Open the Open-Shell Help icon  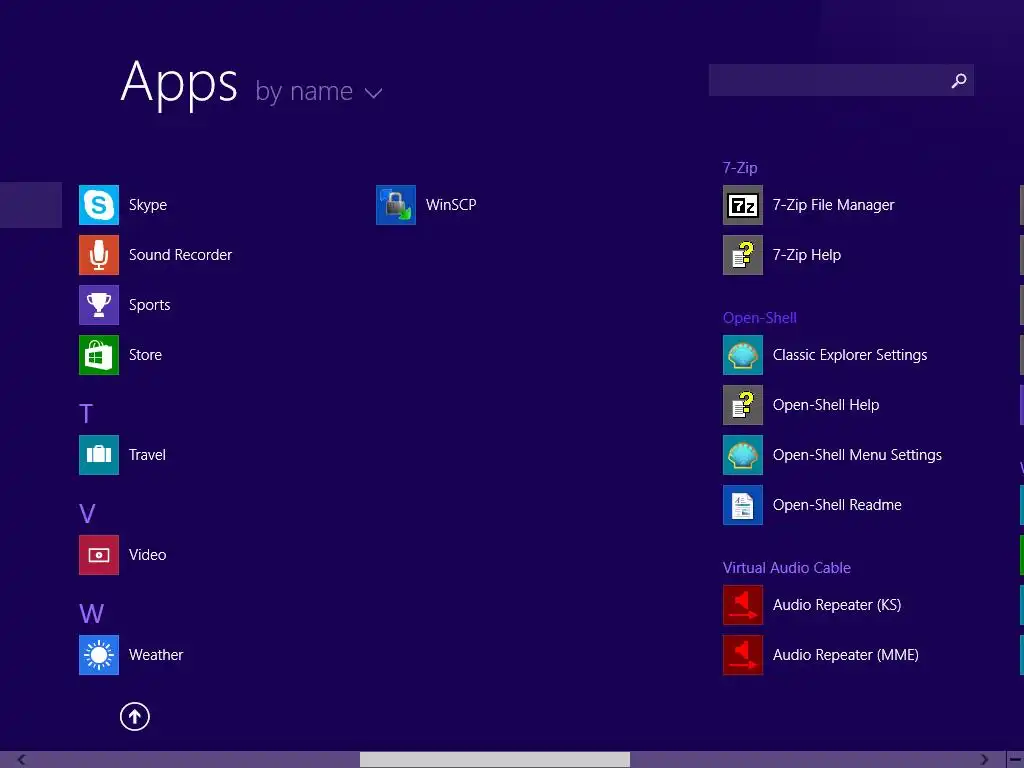(x=743, y=405)
